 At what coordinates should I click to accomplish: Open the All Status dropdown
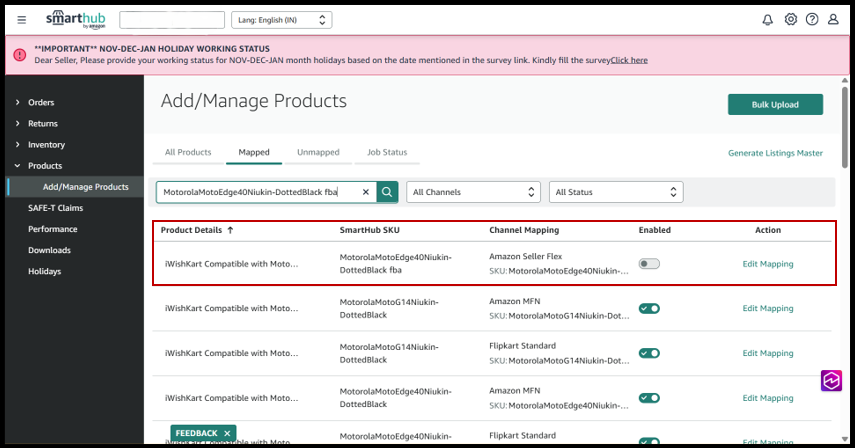(615, 192)
